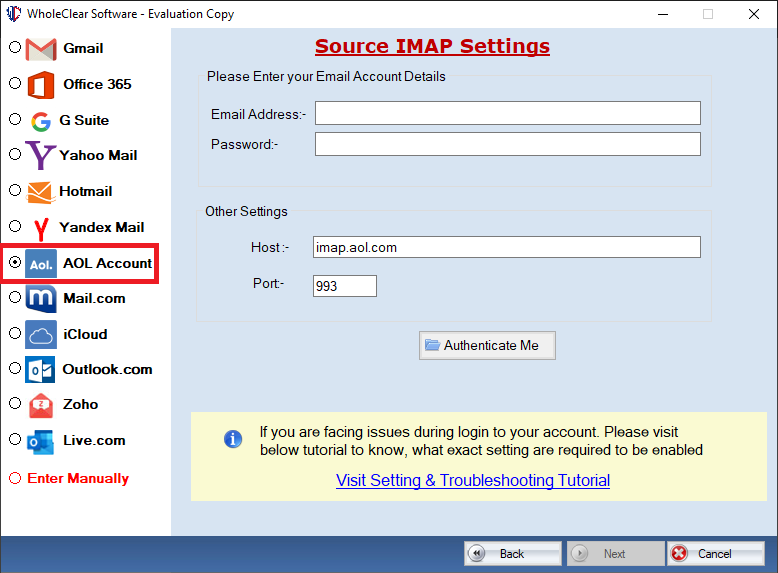
Task: Choose the Live.com radio button
Action: [15, 439]
